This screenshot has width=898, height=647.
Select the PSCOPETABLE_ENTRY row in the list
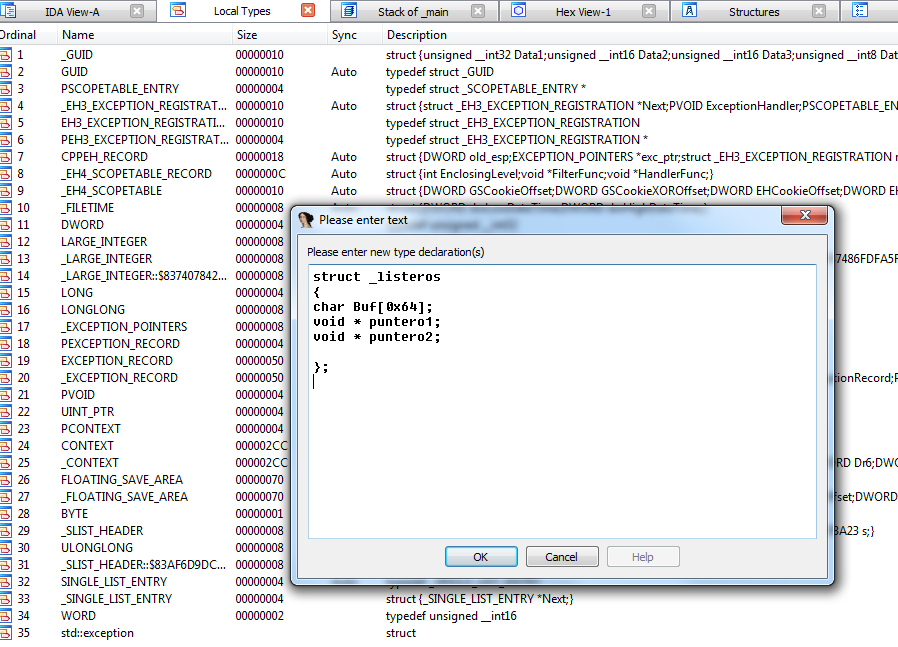pos(120,89)
